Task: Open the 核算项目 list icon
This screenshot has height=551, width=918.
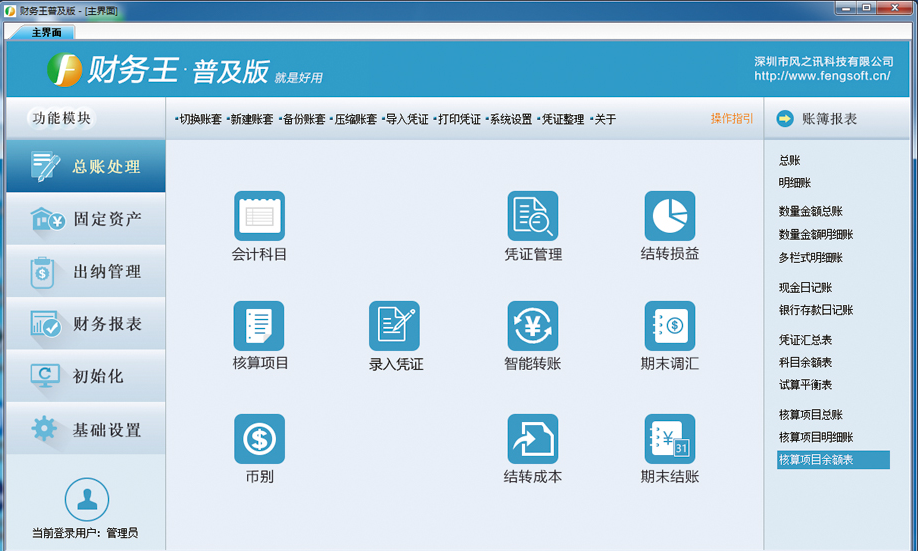Action: [259, 326]
